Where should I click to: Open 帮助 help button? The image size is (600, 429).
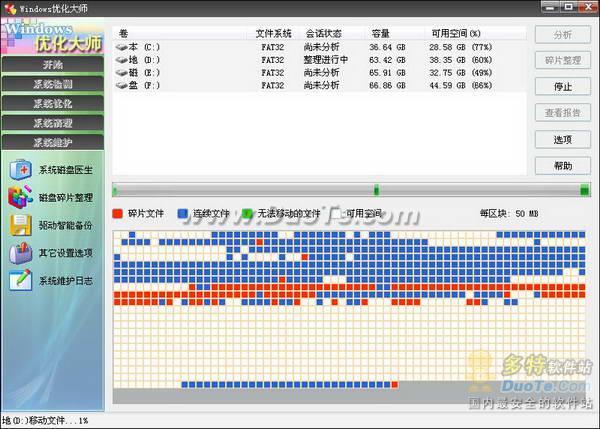pyautogui.click(x=562, y=166)
